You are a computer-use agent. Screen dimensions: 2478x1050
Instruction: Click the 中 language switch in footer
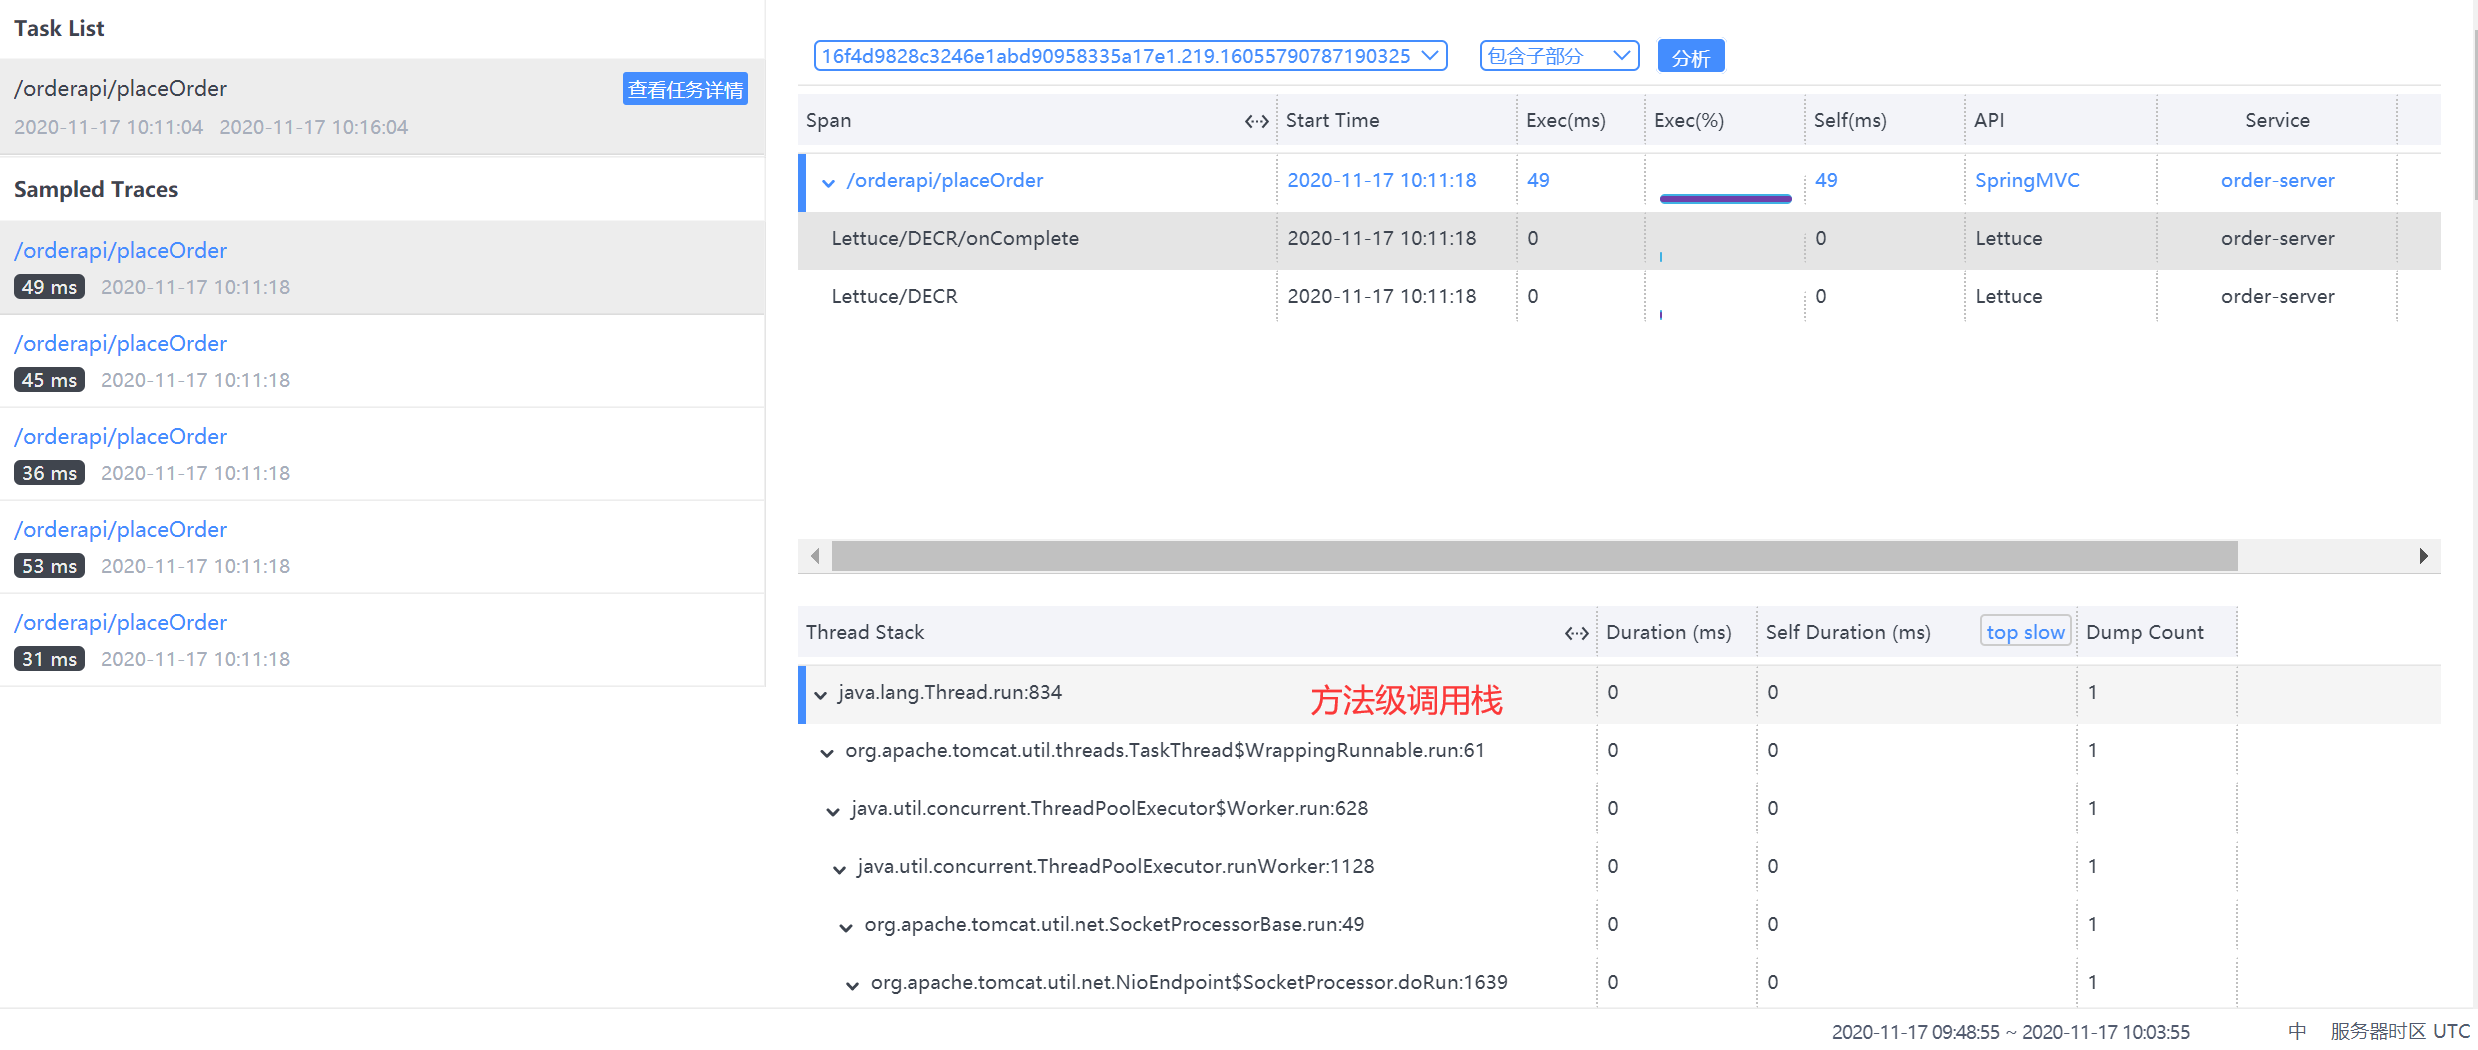tap(2297, 1031)
